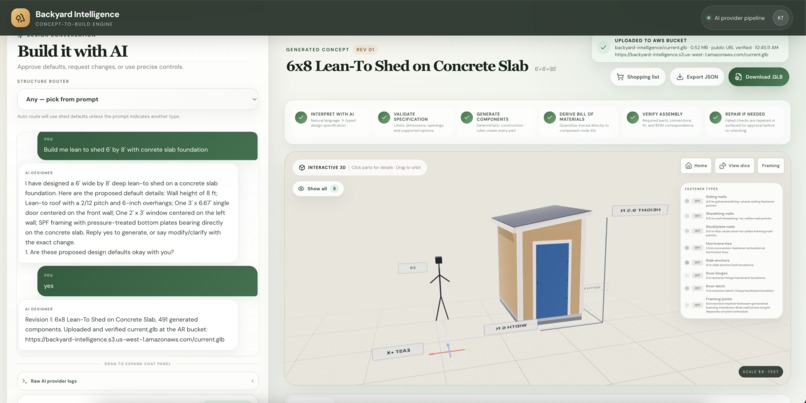Image resolution: width=806 pixels, height=403 pixels.
Task: Click the stick figure scale reference
Action: (x=439, y=288)
